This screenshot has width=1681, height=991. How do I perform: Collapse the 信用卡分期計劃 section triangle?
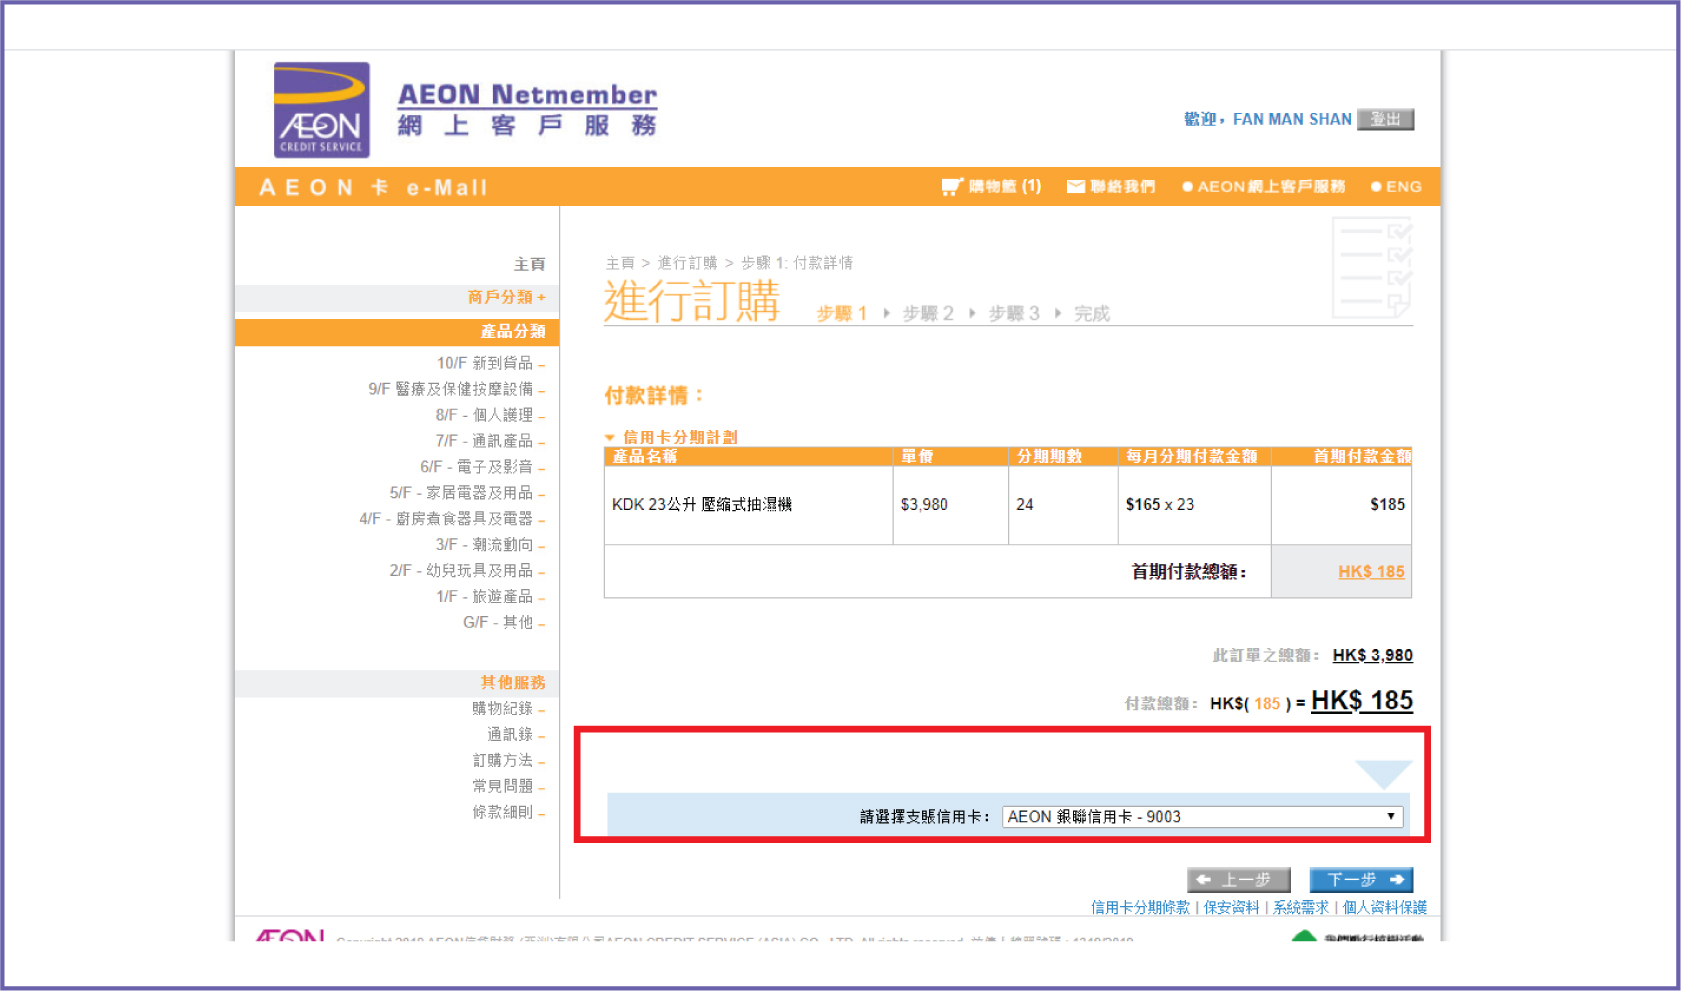pos(610,438)
